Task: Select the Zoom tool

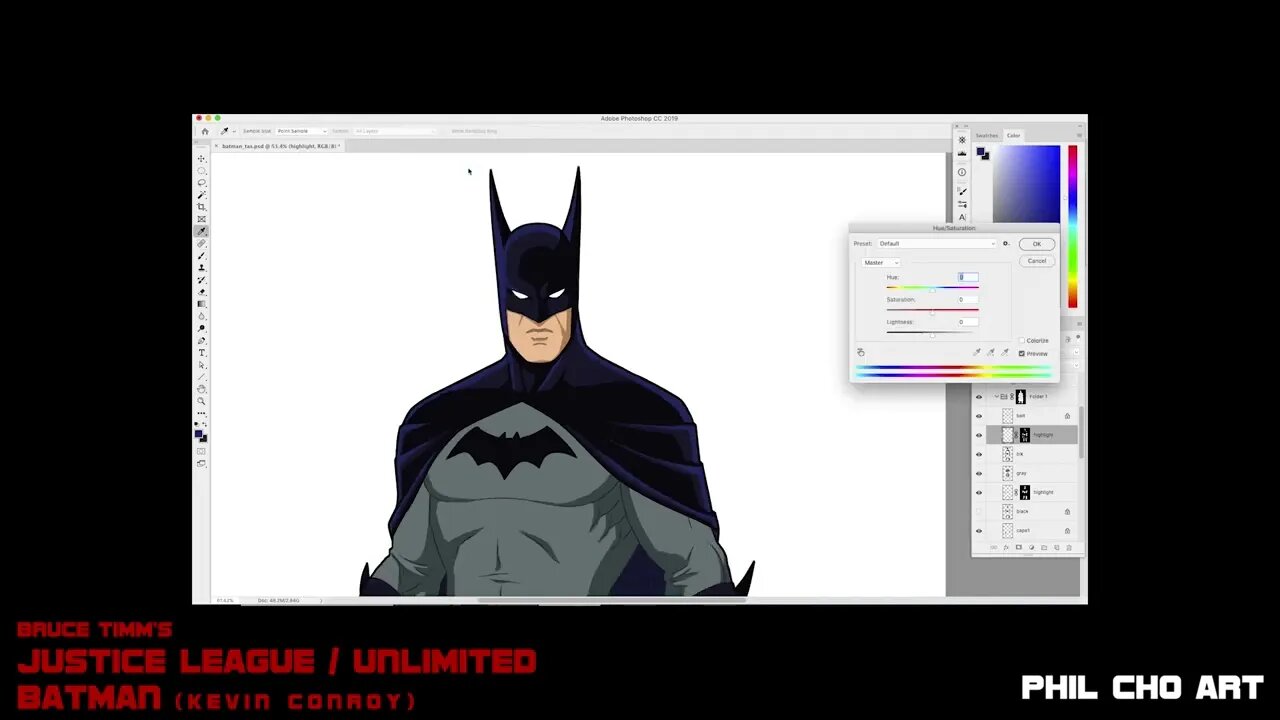Action: tap(201, 401)
